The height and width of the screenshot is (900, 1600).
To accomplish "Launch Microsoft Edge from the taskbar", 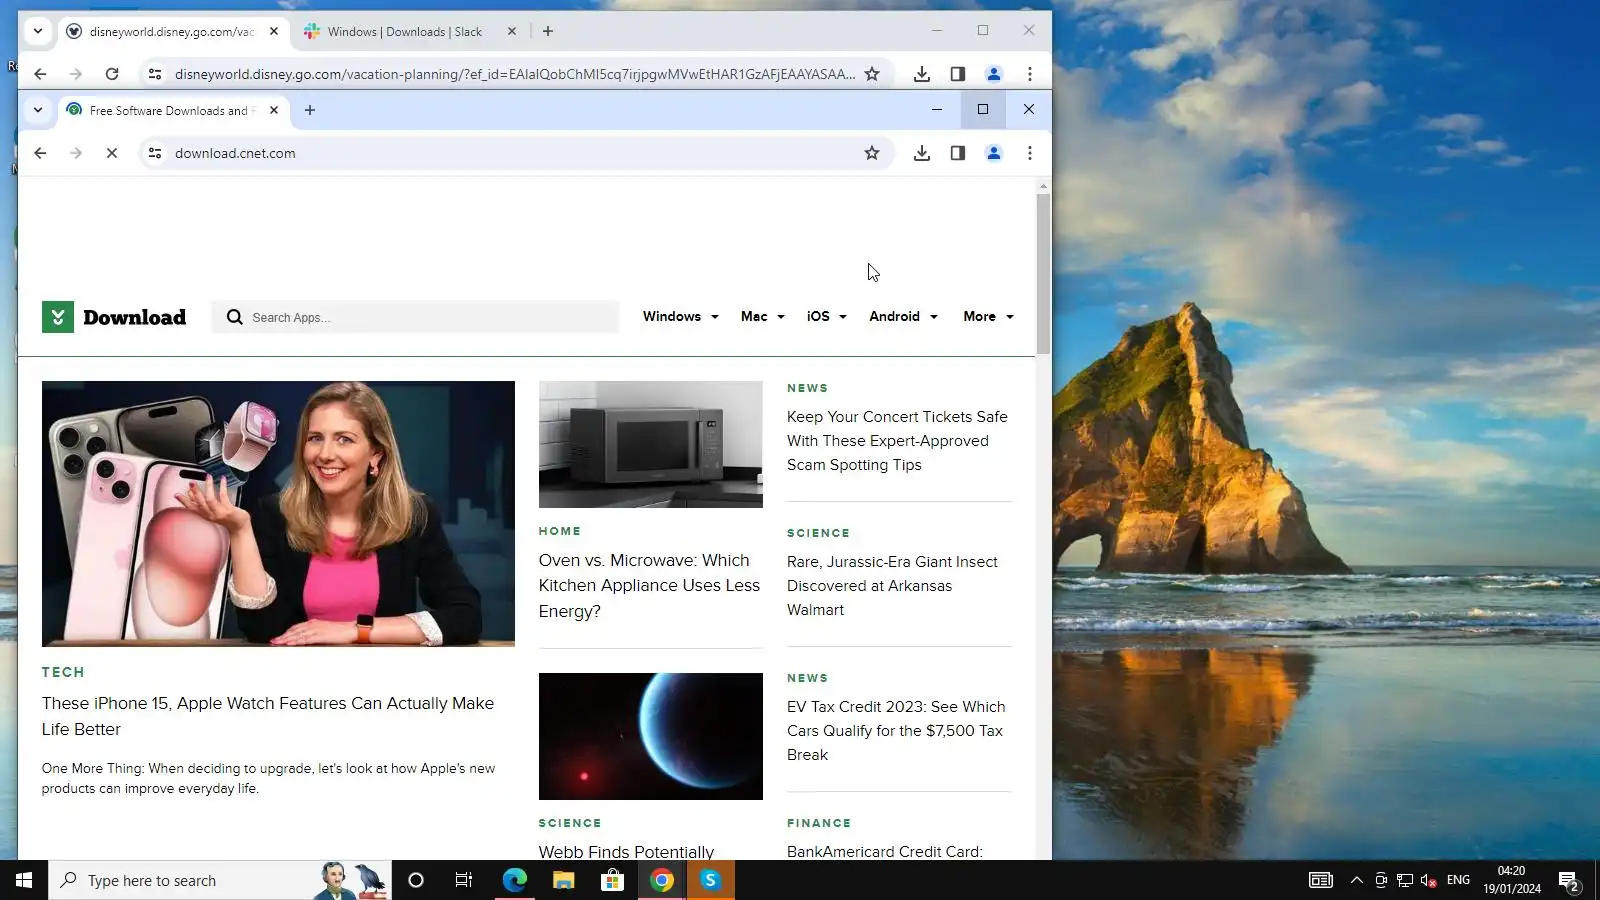I will 514,880.
